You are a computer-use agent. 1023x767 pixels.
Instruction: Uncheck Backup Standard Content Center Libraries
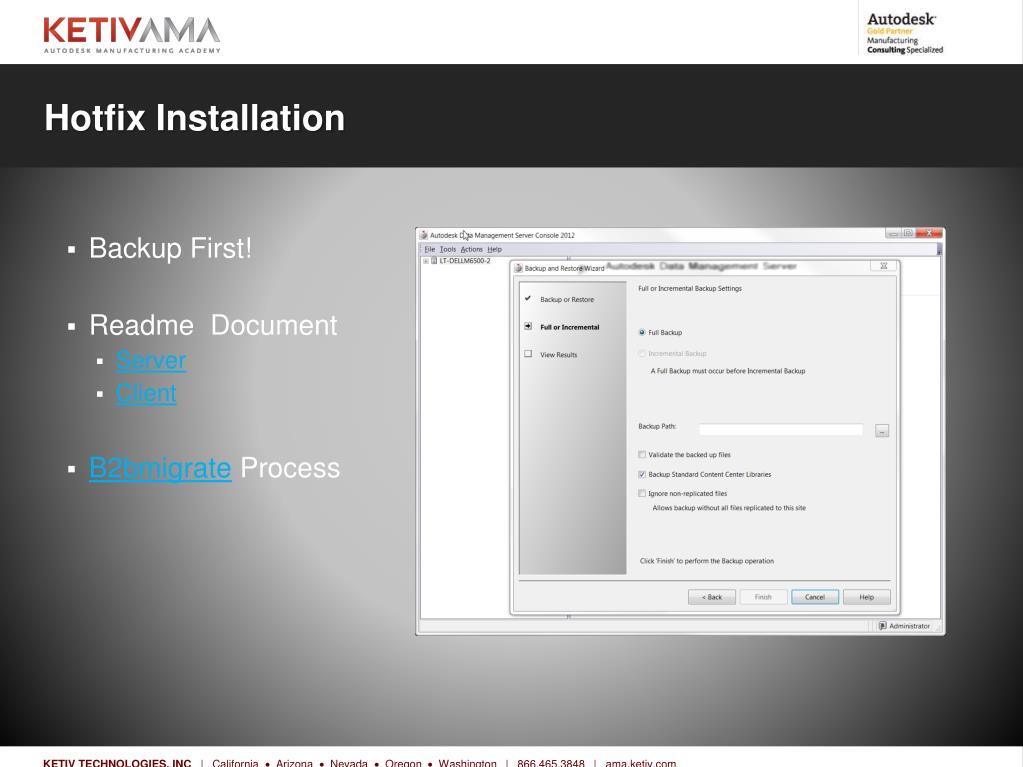642,474
